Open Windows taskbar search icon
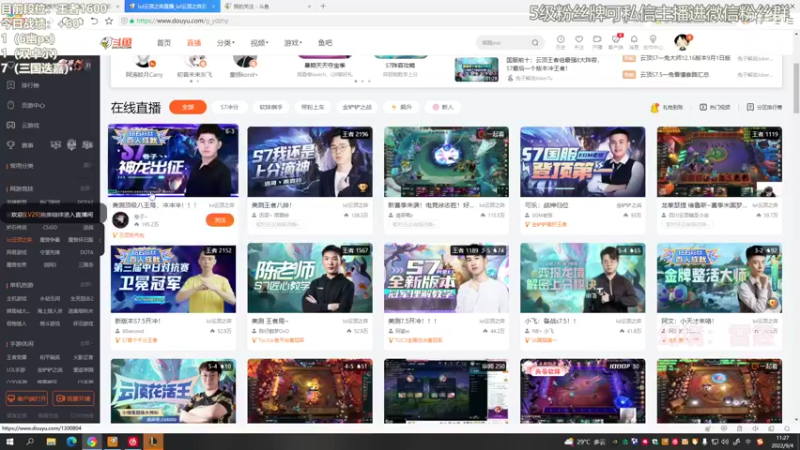800x450 pixels. (x=30, y=442)
